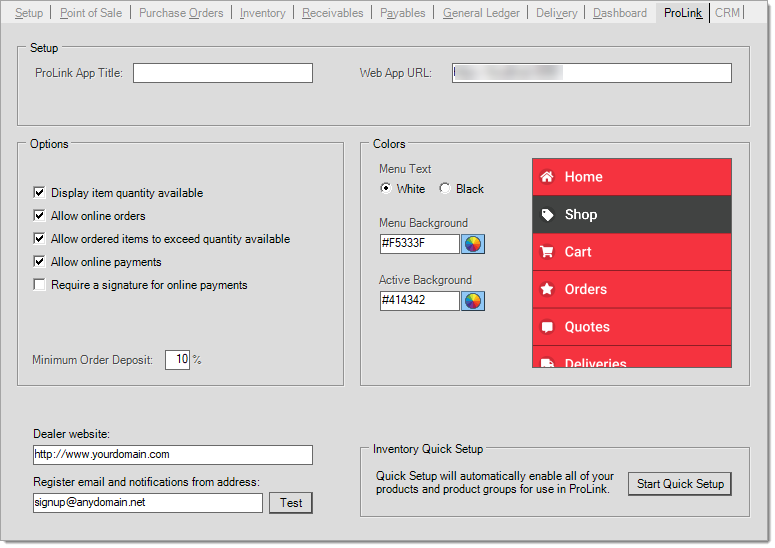Click the Web App URL field
This screenshot has height=548, width=775.
pos(592,73)
